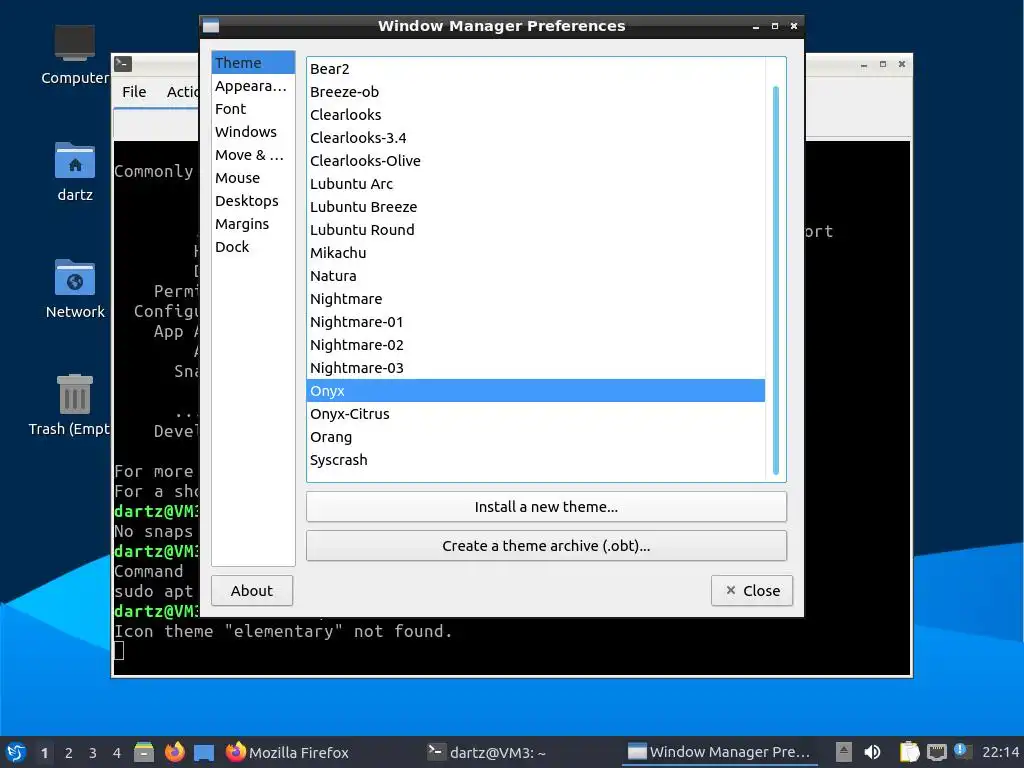Select the Syscrash theme
1024x768 pixels.
[x=536, y=459]
